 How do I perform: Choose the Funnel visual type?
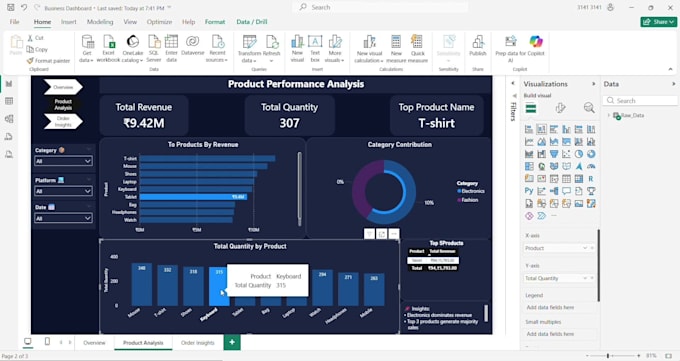click(554, 154)
